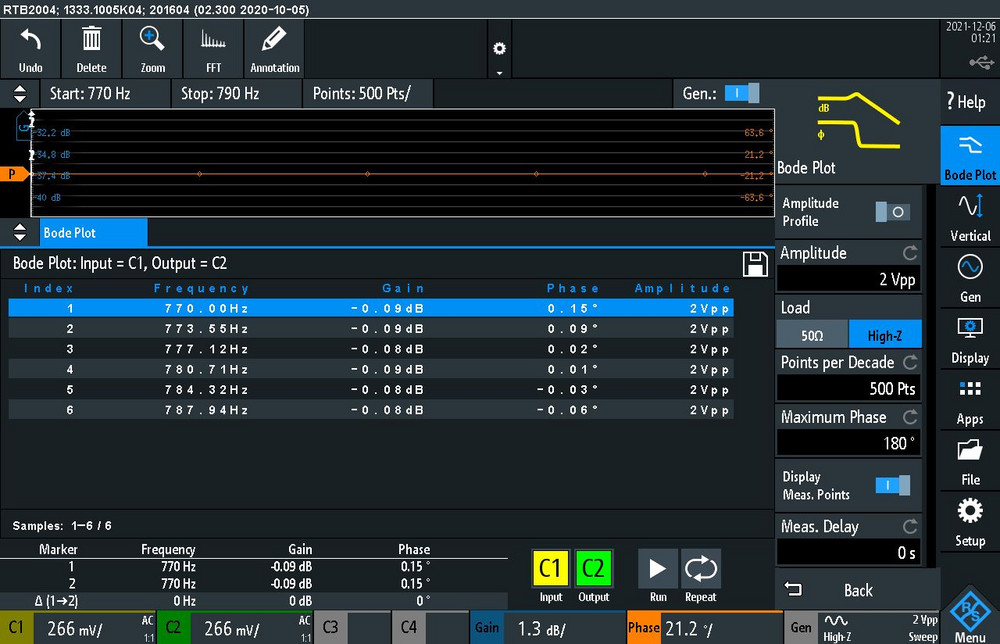Click the orange P phase marker
The width and height of the screenshot is (1000, 644).
pos(13,173)
